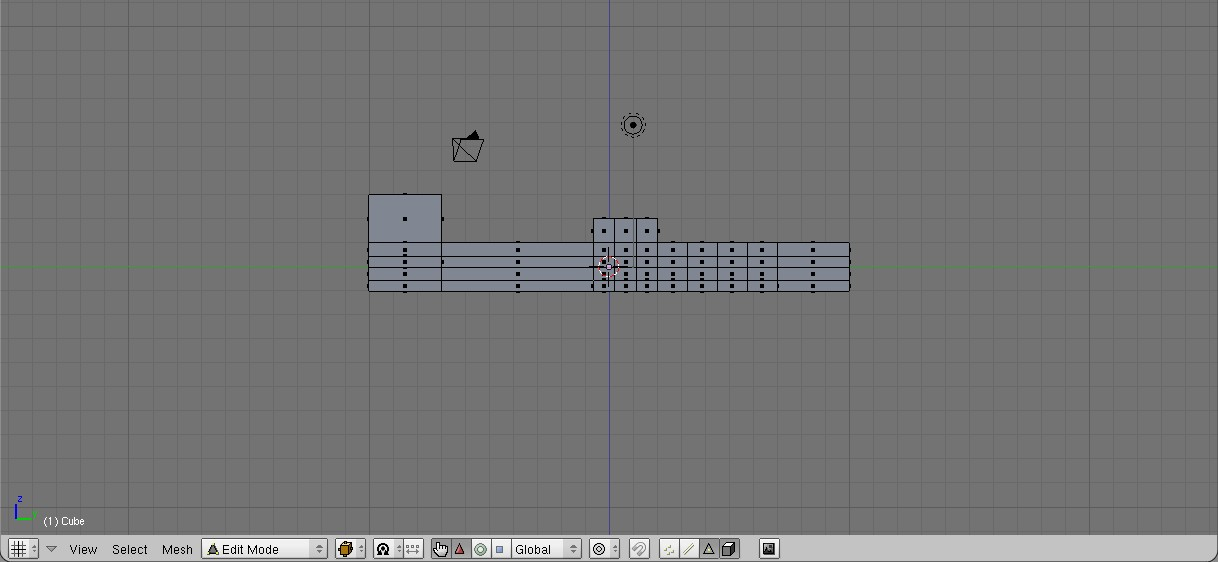
Task: Click the 3D cursor crosshair on mesh
Action: [609, 267]
